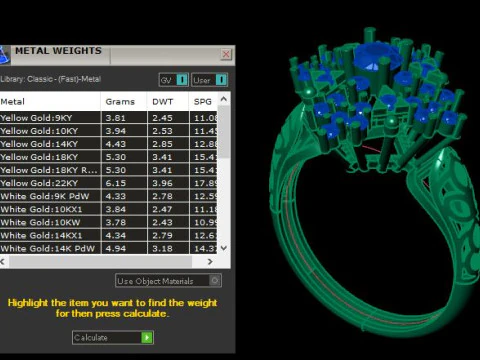Click the table scroll down arrow
This screenshot has width=480, height=360.
pos(224,248)
